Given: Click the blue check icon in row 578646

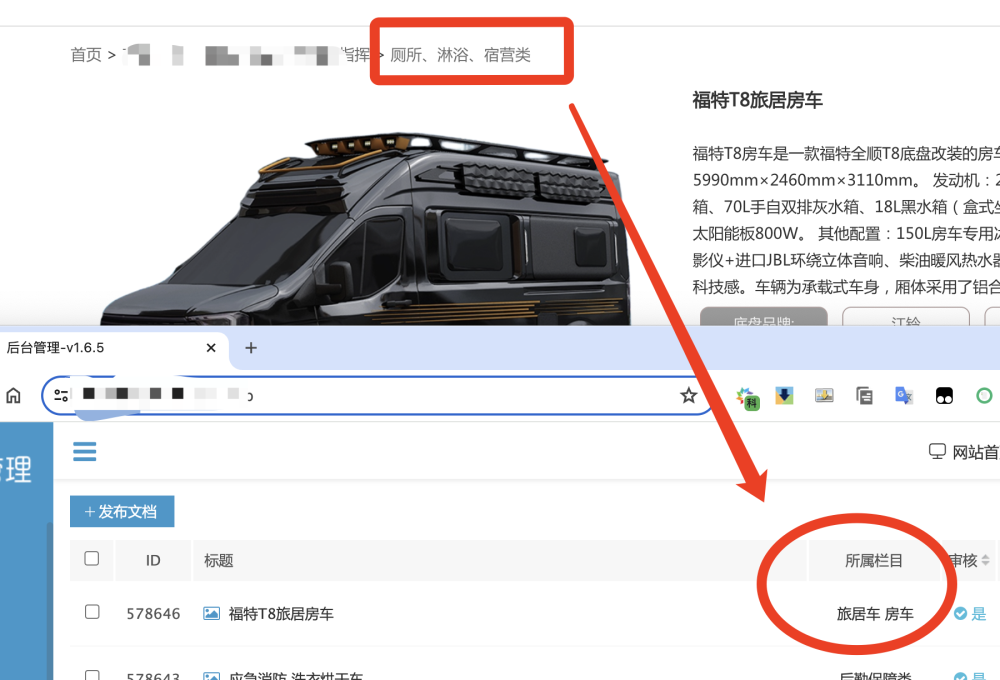Looking at the screenshot, I should pos(960,614).
